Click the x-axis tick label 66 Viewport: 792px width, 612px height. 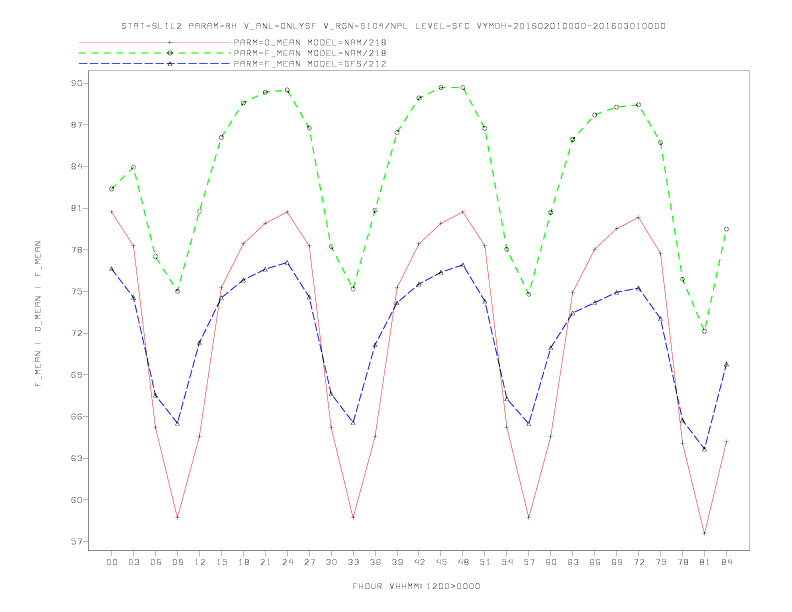(595, 562)
